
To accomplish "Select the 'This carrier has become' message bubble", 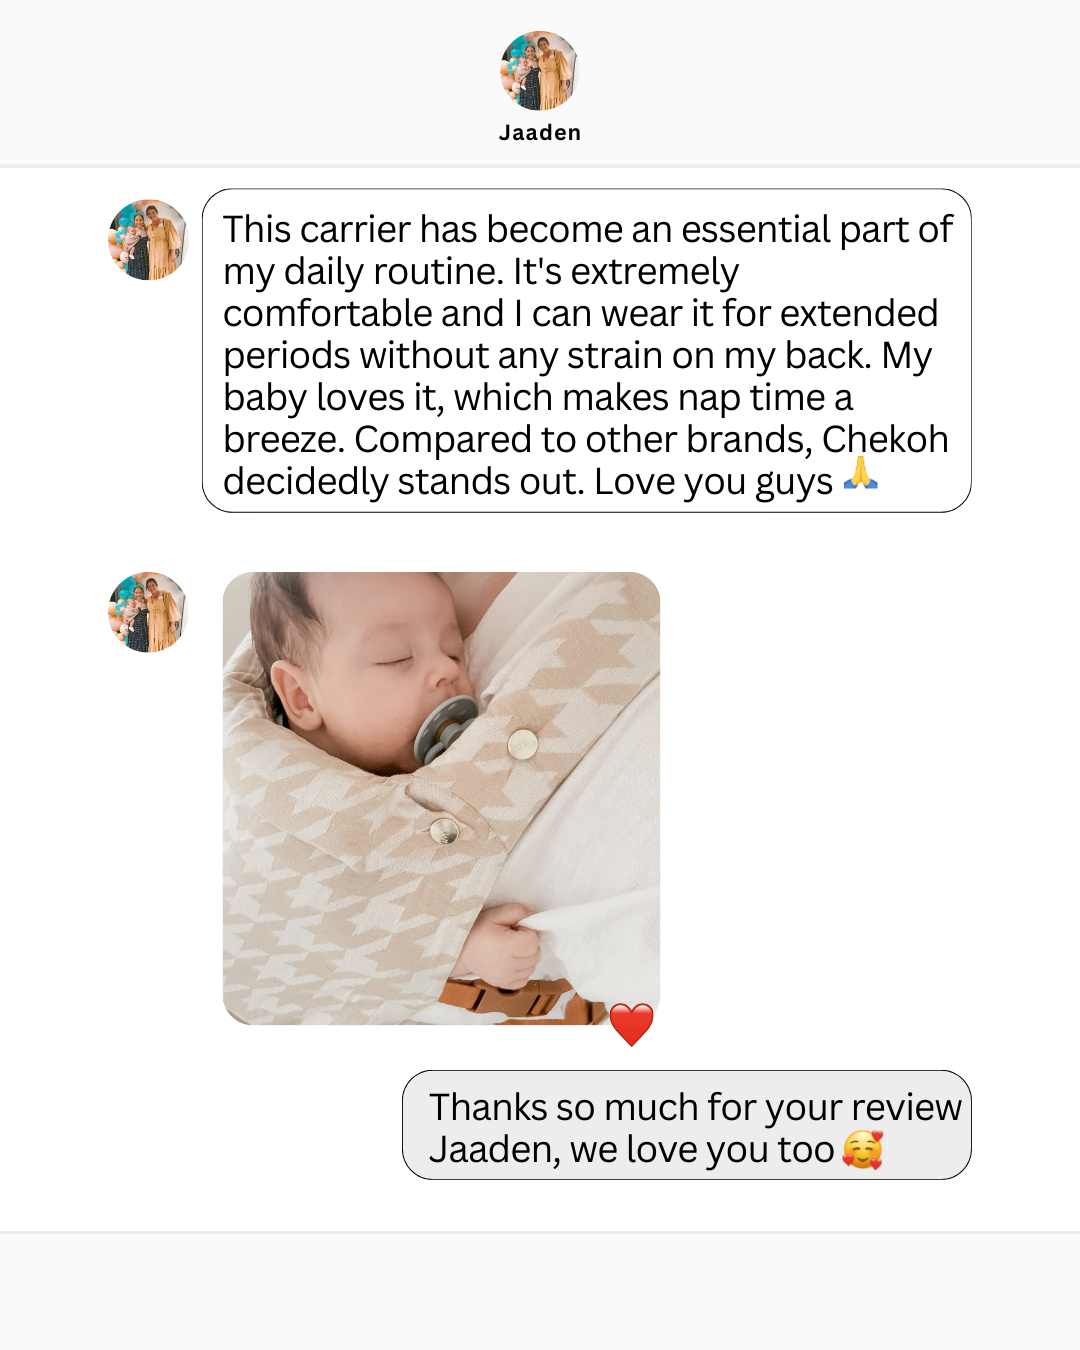I will click(587, 351).
